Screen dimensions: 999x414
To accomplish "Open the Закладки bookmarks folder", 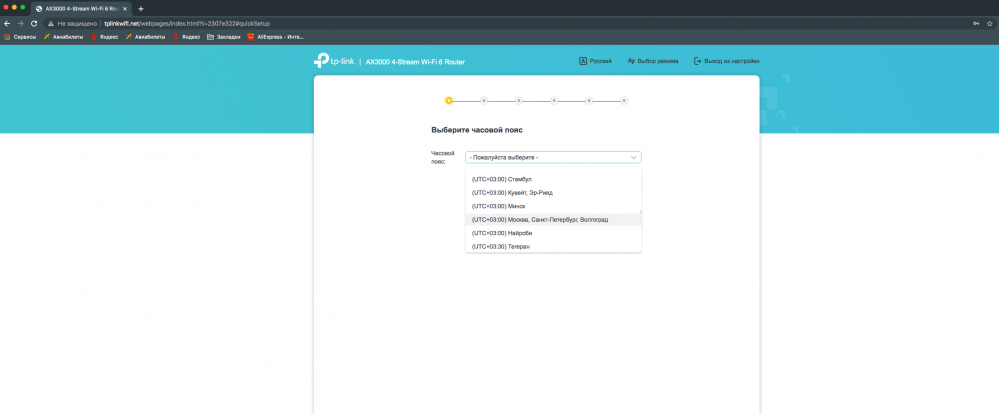I will pos(223,37).
